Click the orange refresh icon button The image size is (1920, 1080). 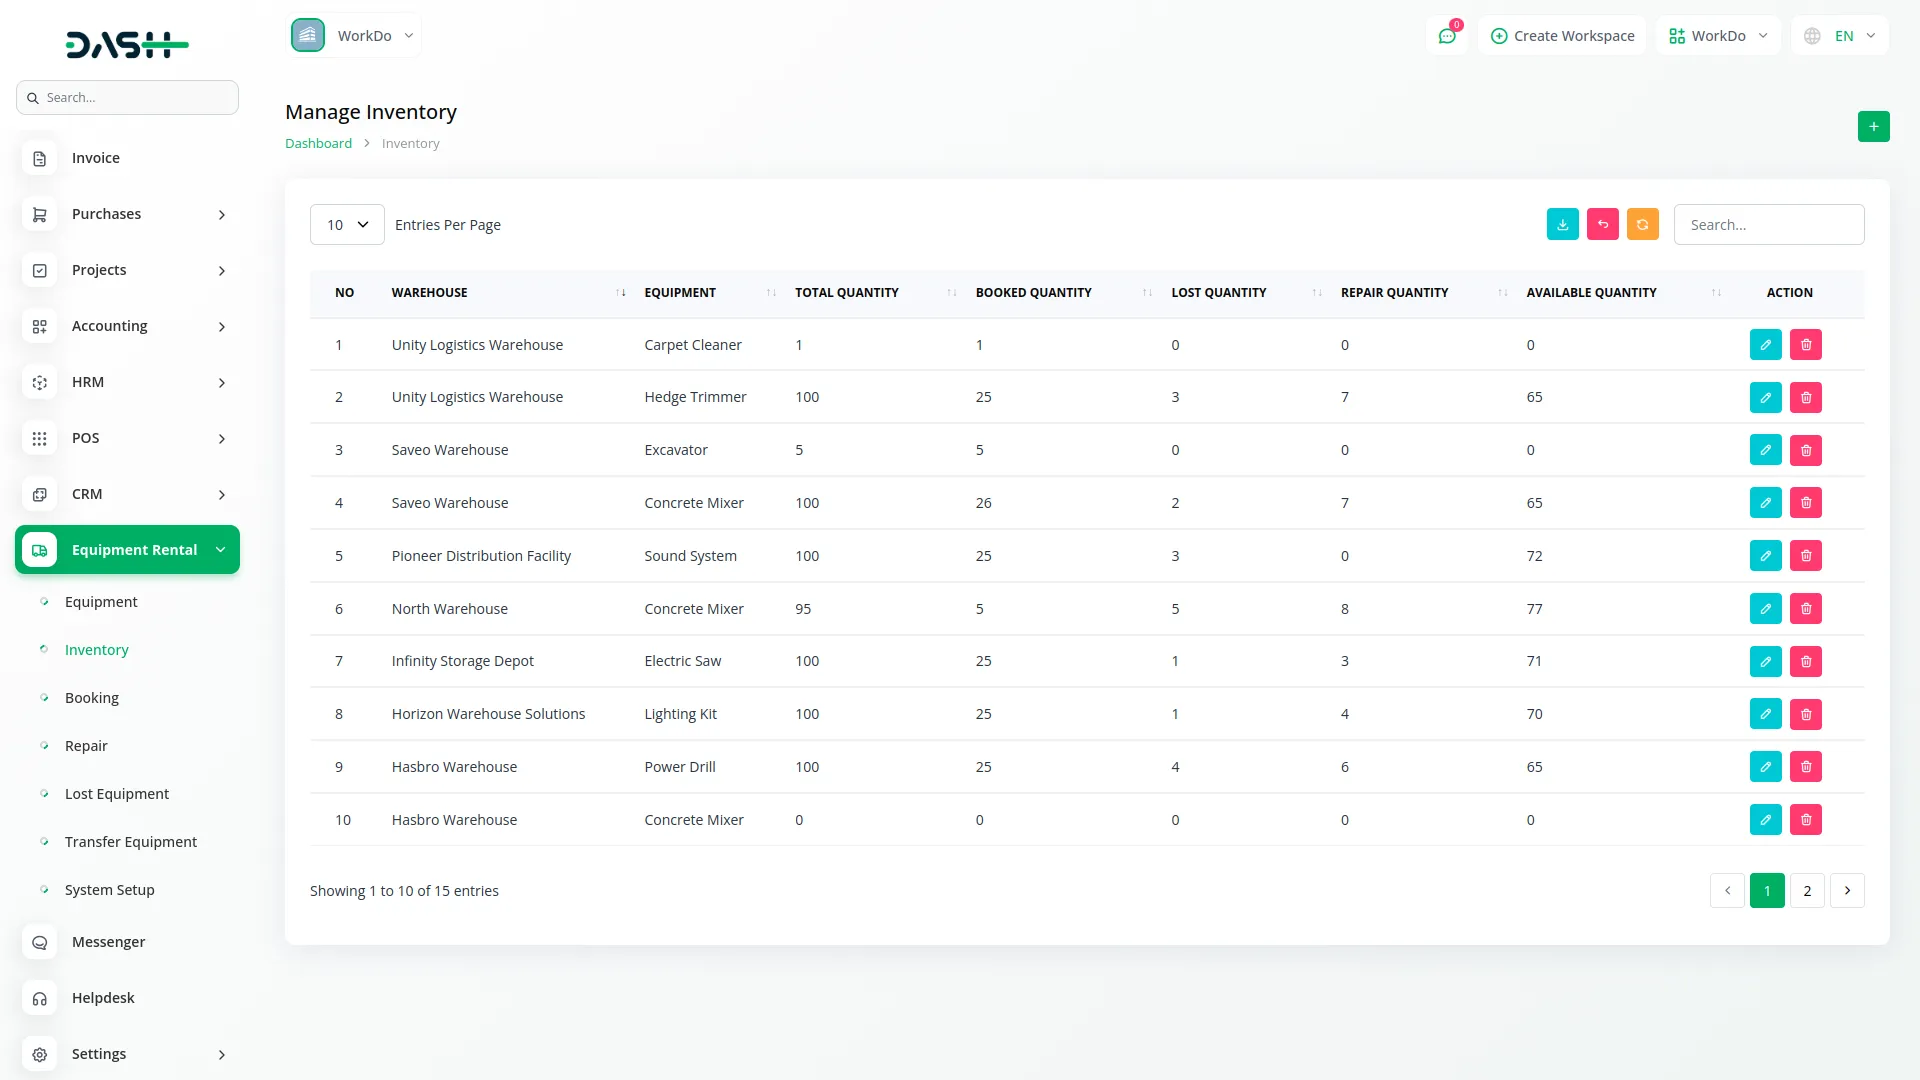(1642, 225)
